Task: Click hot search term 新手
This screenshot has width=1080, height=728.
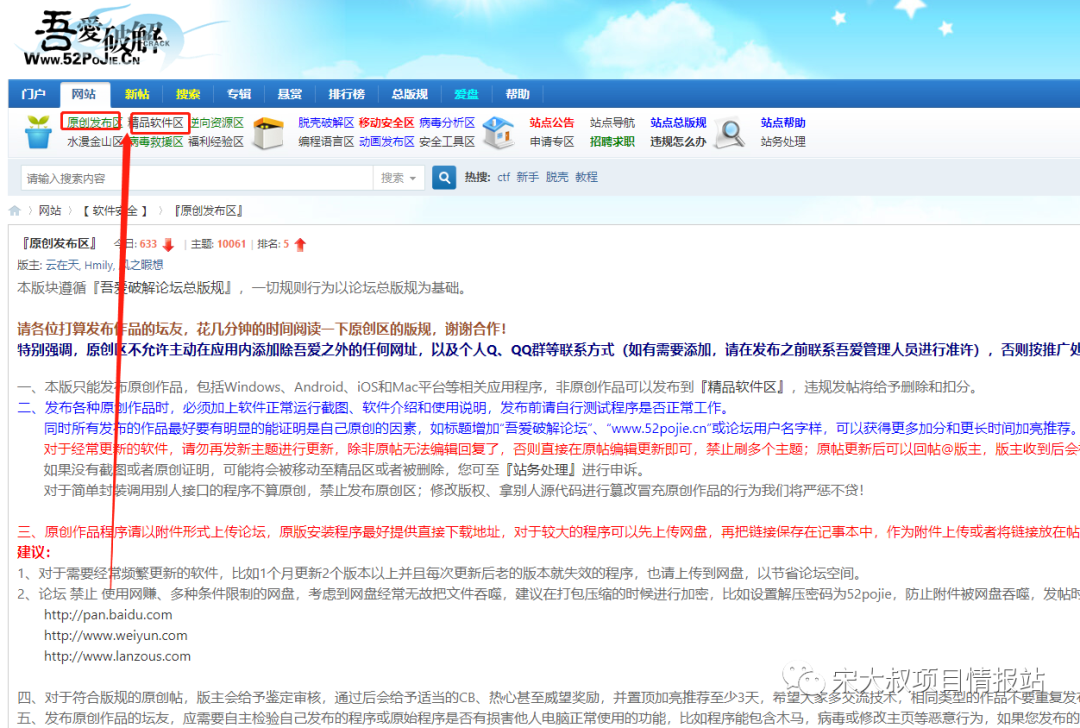Action: (x=528, y=178)
